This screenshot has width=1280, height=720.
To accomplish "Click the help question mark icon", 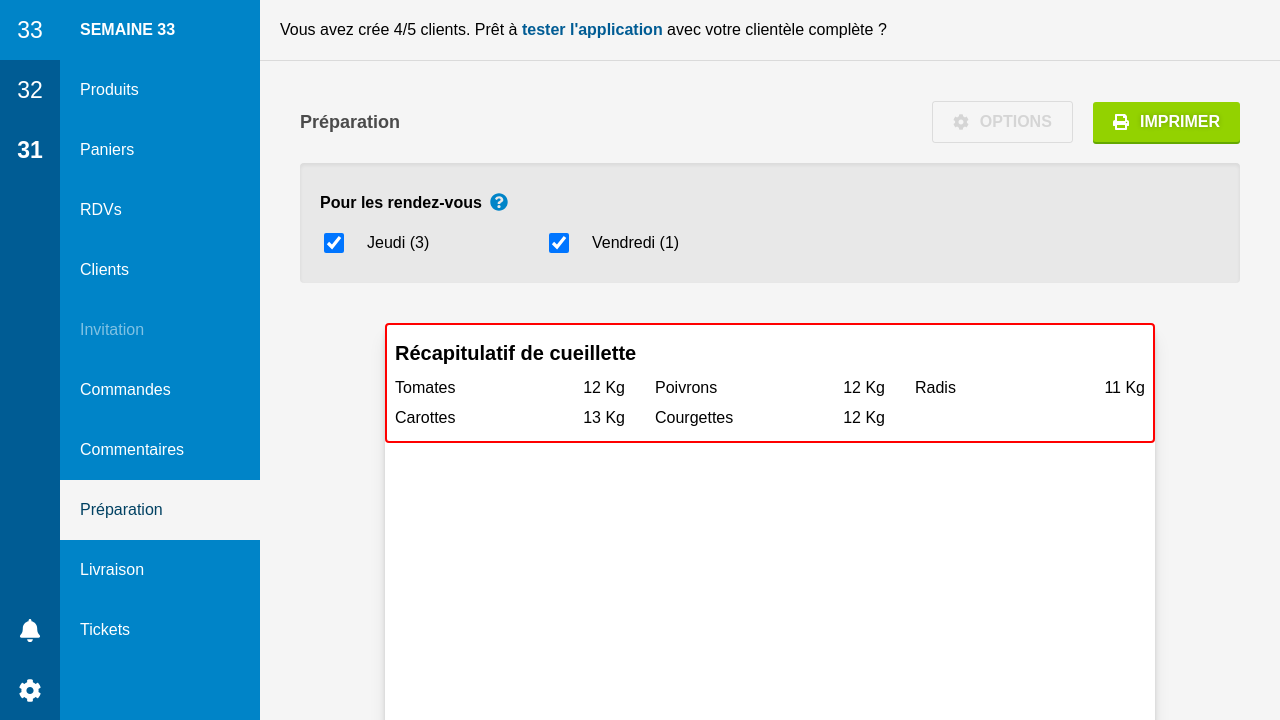I will pyautogui.click(x=499, y=202).
